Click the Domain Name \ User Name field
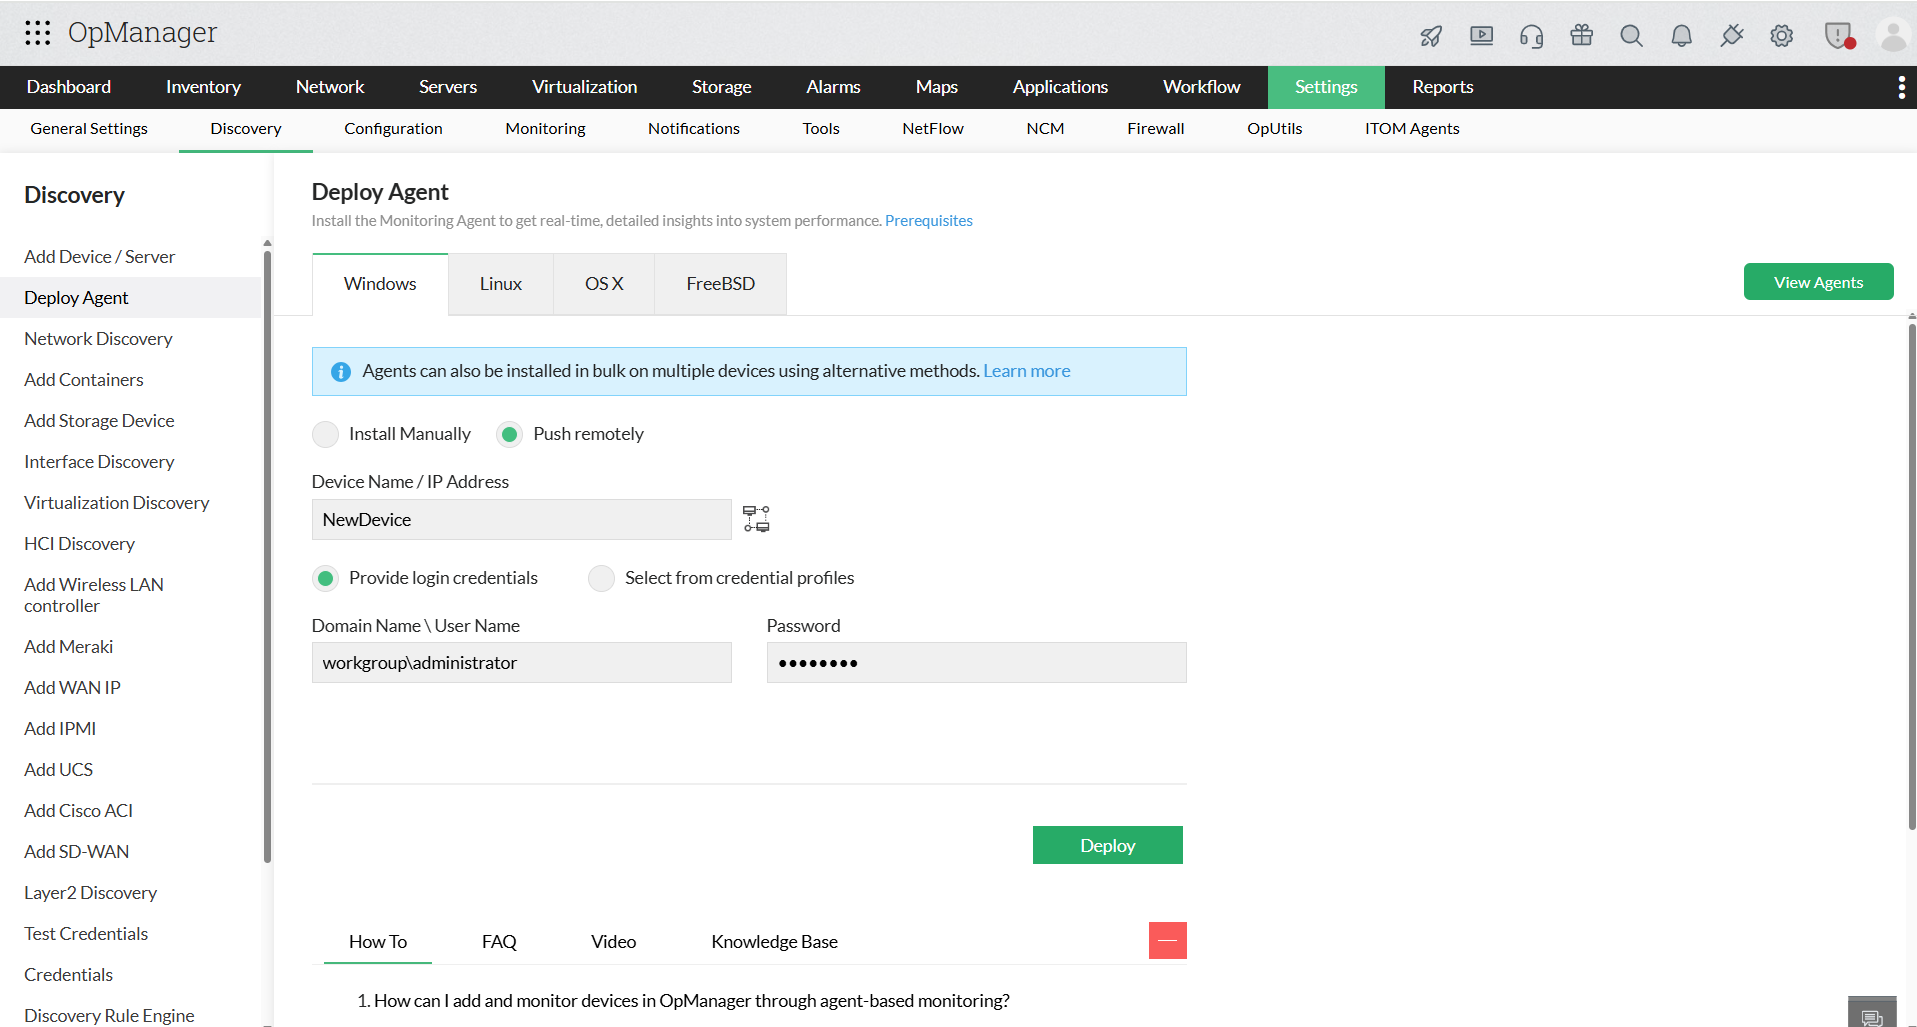Image resolution: width=1917 pixels, height=1027 pixels. pos(521,663)
